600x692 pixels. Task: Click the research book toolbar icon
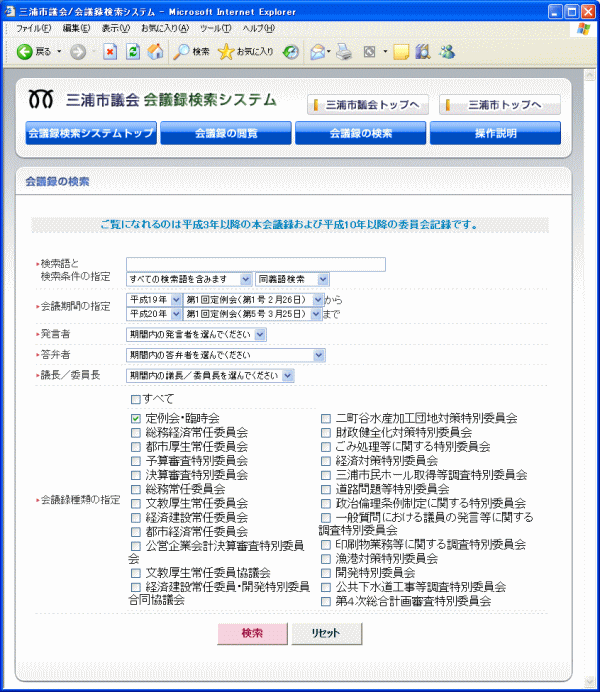click(423, 52)
